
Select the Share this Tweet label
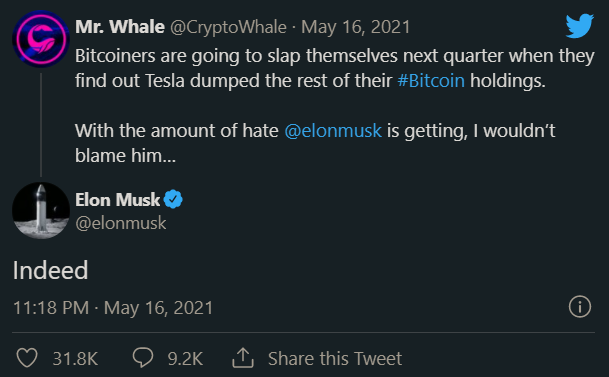(335, 358)
